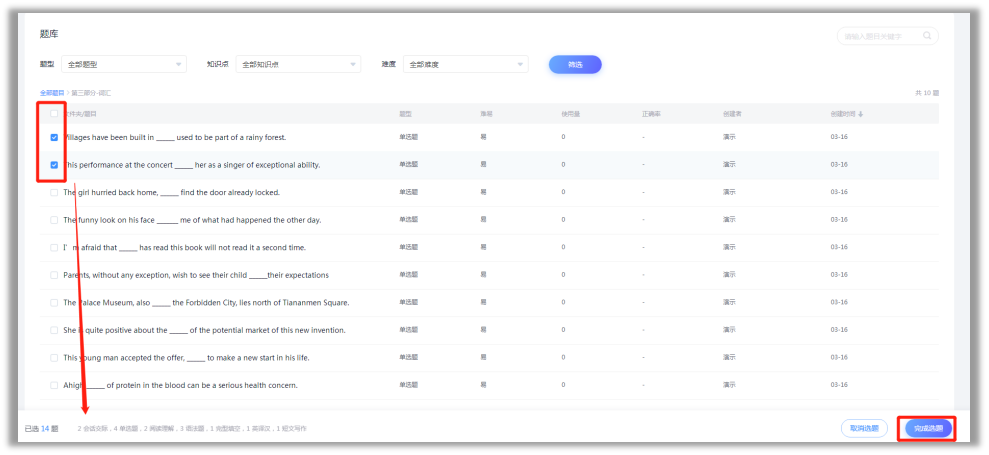989x455 pixels.
Task: Check 'Parents, without any exception' question
Action: (54, 275)
